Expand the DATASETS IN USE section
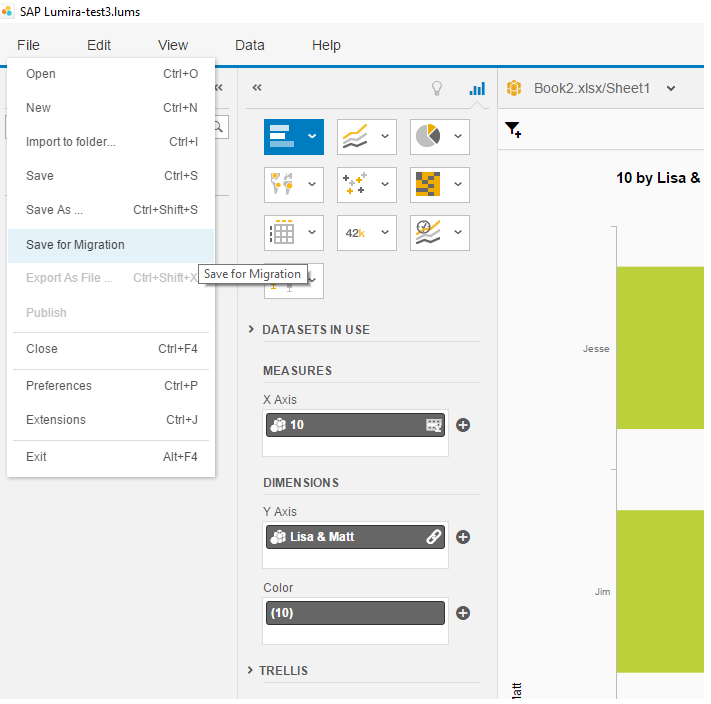 click(251, 329)
